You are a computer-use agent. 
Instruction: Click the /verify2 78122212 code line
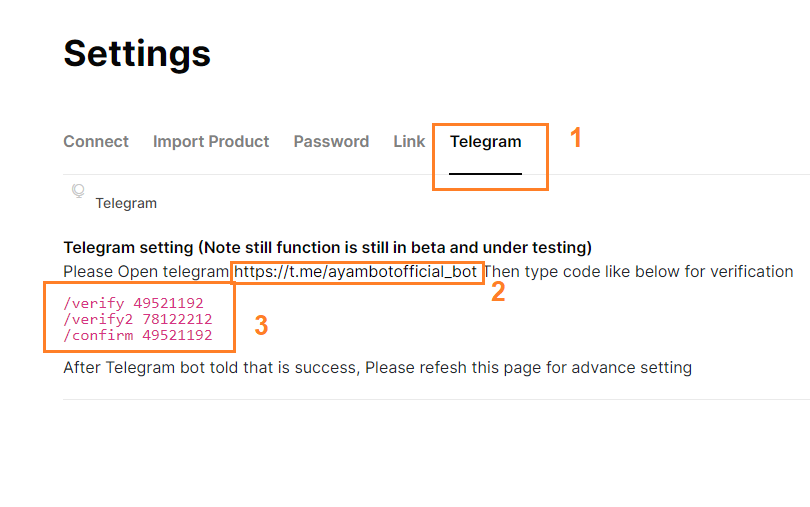point(137,319)
